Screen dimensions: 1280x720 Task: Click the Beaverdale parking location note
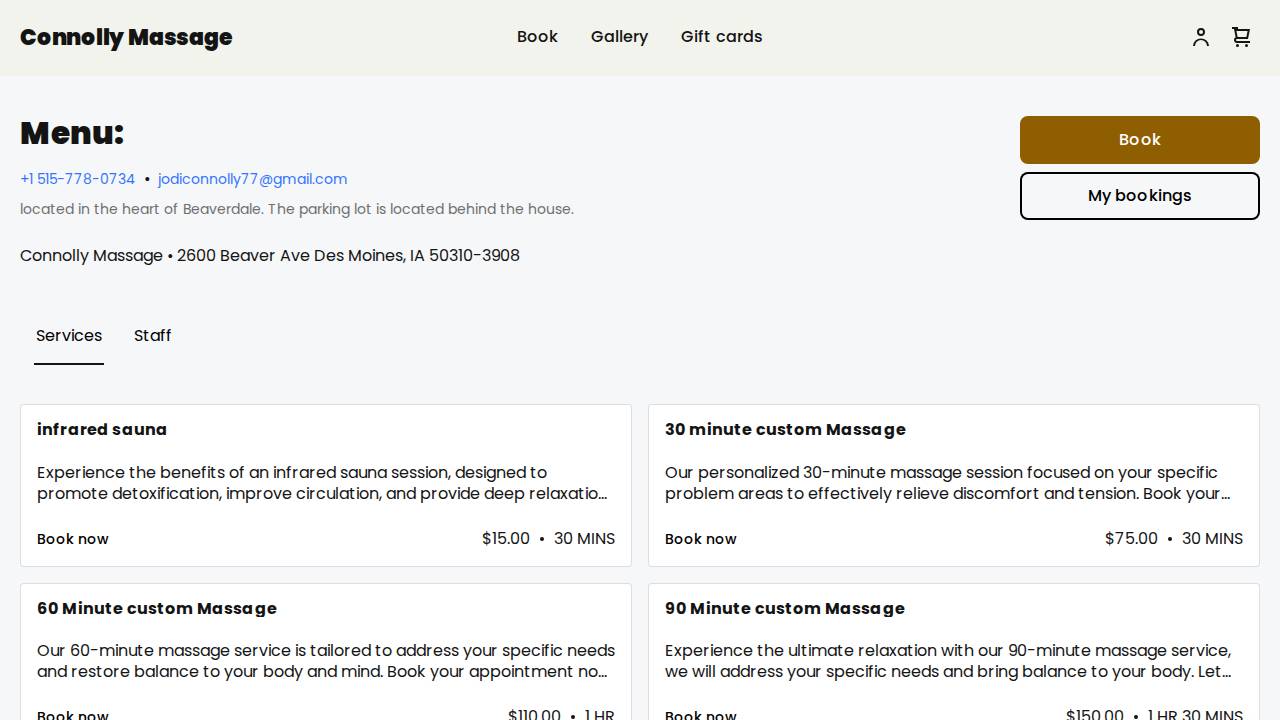click(297, 209)
